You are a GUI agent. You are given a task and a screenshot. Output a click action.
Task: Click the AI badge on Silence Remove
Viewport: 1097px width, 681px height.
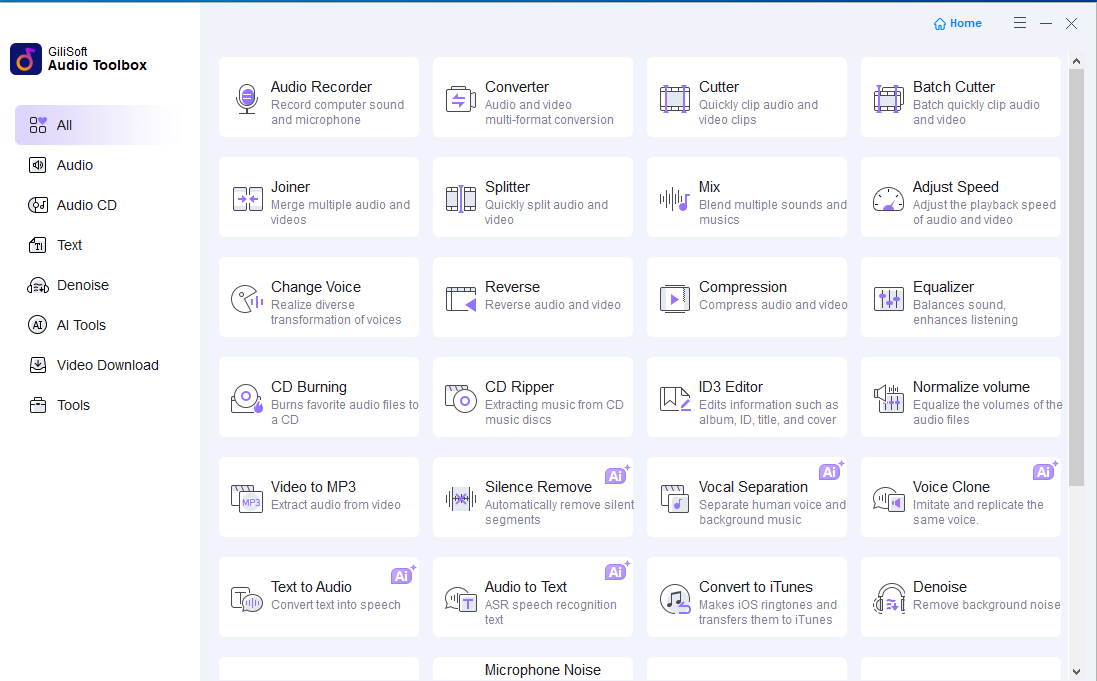pyautogui.click(x=616, y=475)
